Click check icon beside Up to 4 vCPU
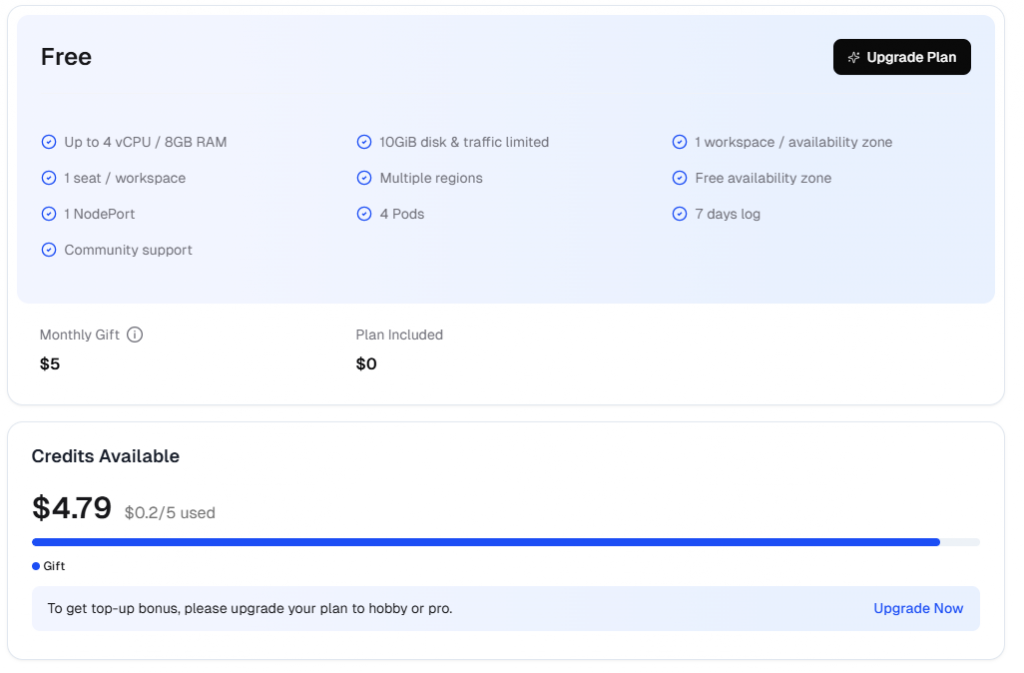The width and height of the screenshot is (1024, 673). click(x=49, y=142)
